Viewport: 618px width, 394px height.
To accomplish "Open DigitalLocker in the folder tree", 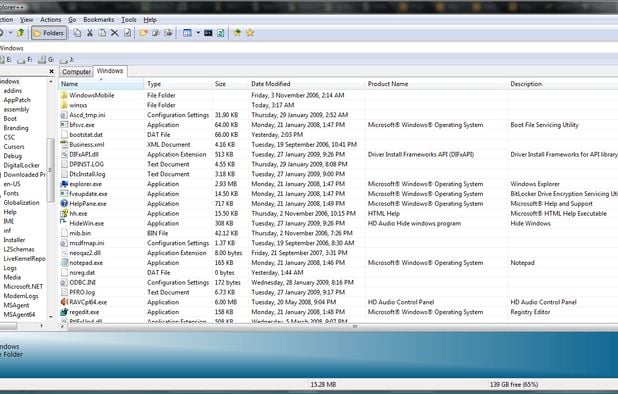I will pyautogui.click(x=22, y=165).
